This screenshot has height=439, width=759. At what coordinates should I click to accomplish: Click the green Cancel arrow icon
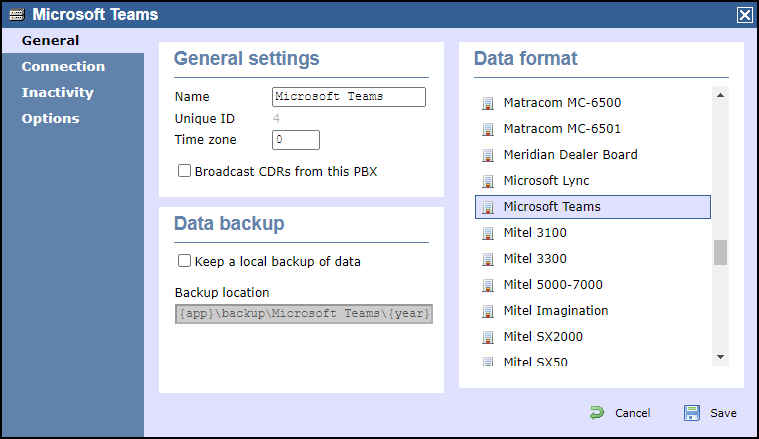point(597,413)
